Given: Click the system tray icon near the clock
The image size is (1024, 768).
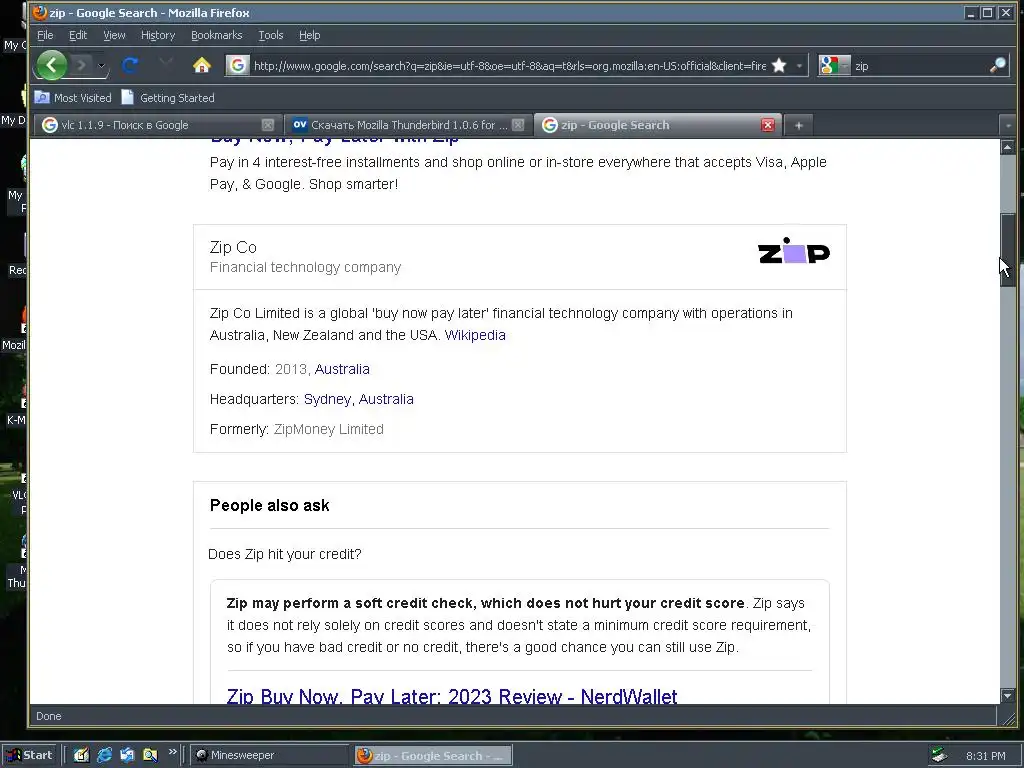Looking at the screenshot, I should coord(939,756).
